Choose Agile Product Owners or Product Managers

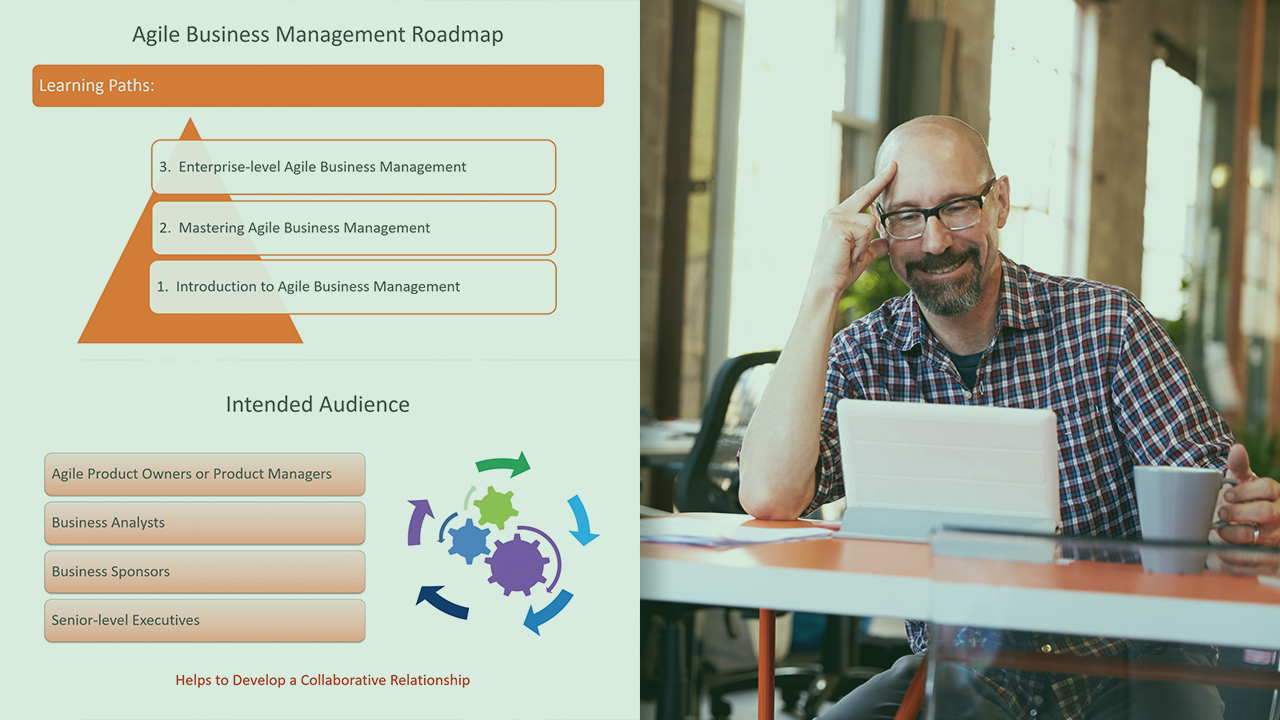click(205, 474)
